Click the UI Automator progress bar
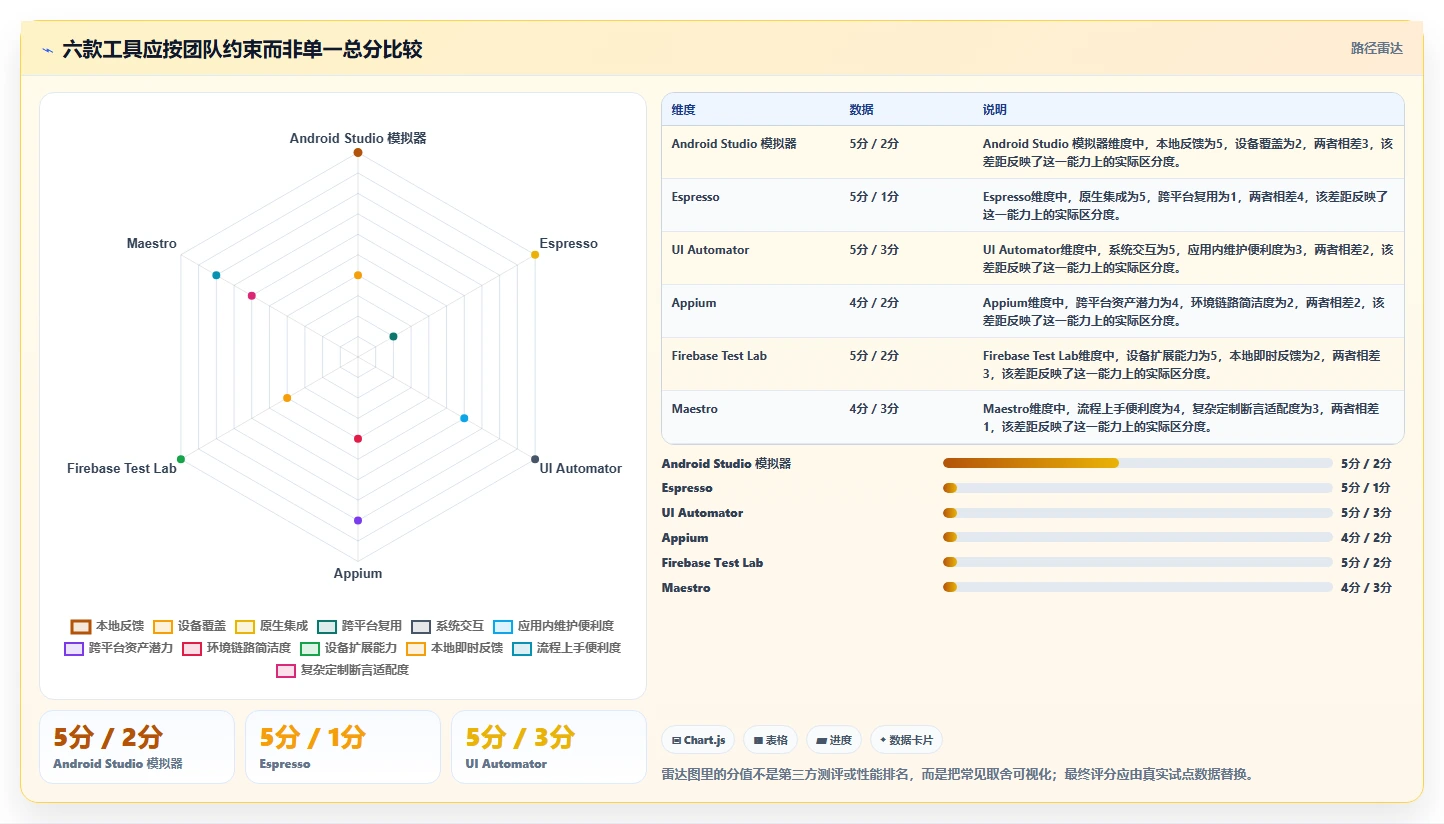 (x=1138, y=513)
